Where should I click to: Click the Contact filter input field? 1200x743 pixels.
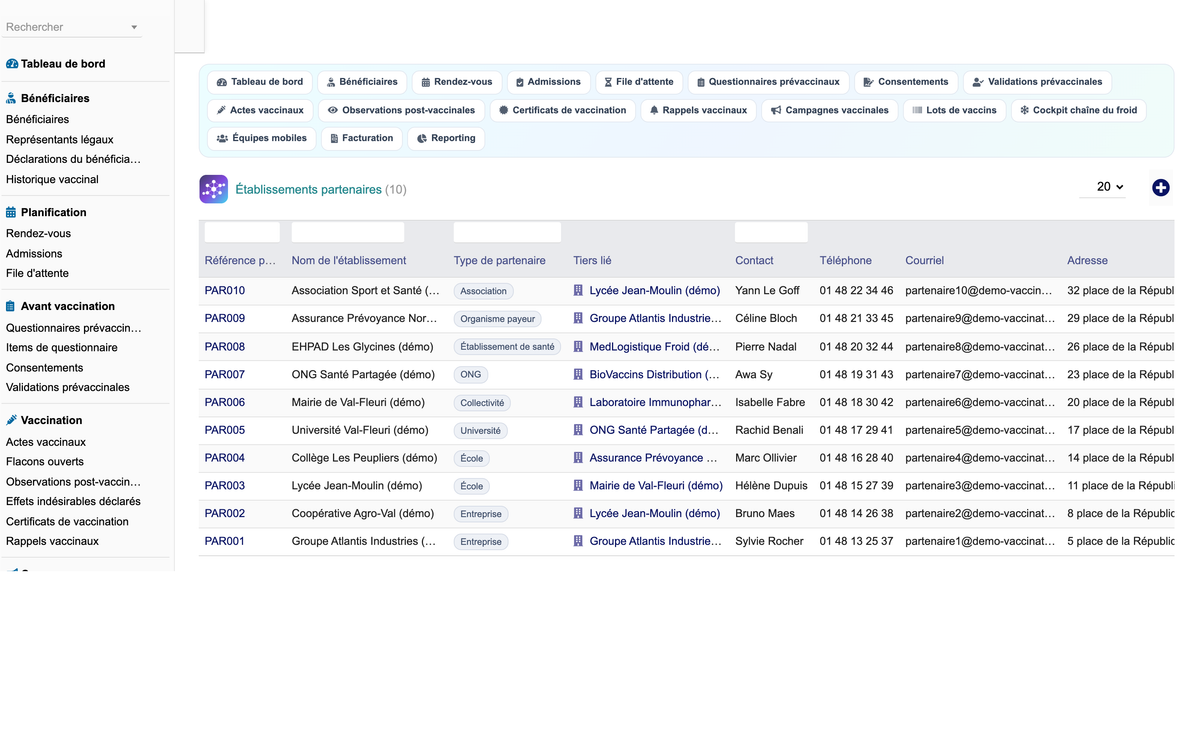[771, 232]
